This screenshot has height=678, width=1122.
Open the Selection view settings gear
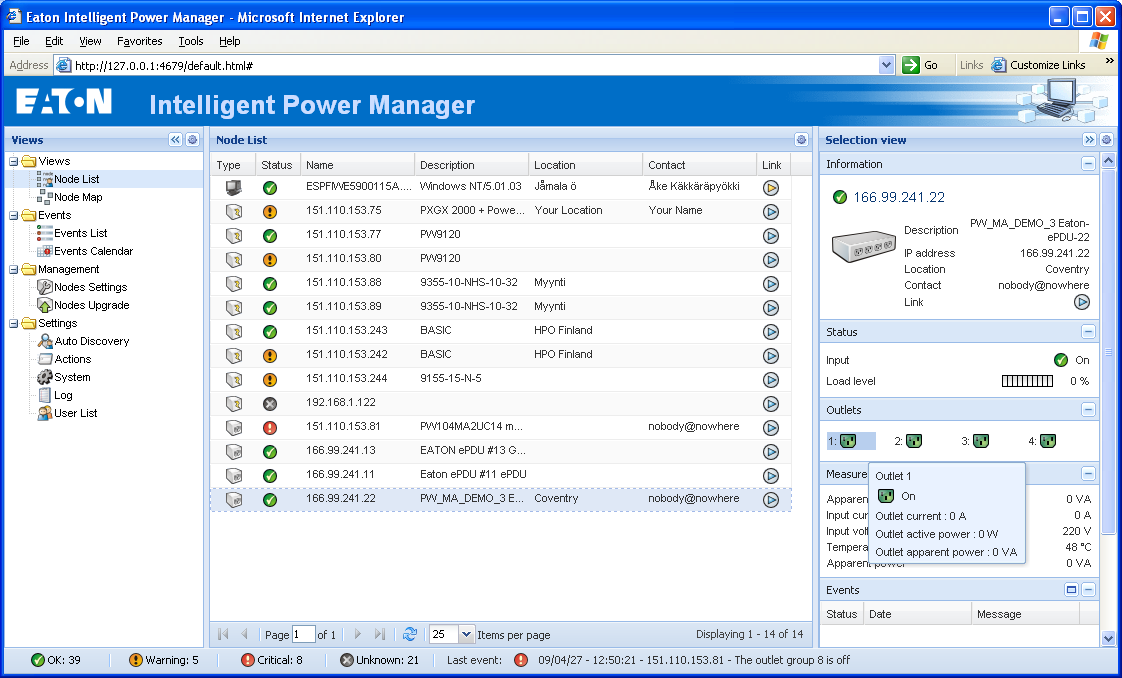click(x=1107, y=140)
